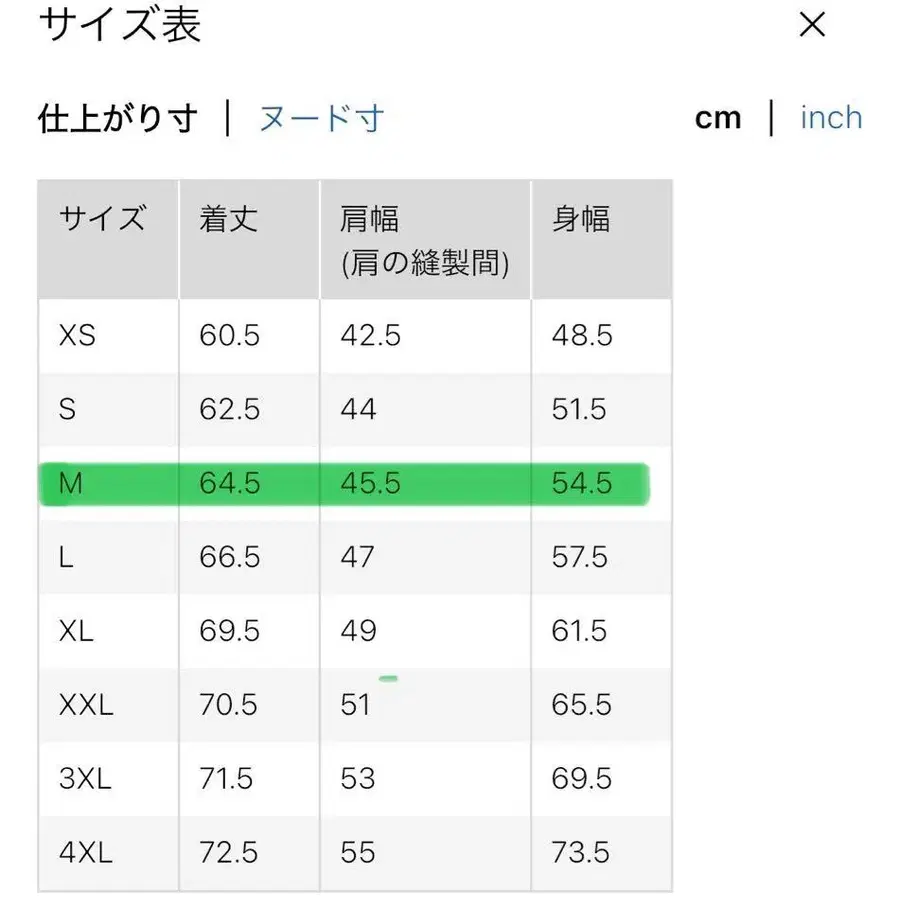The height and width of the screenshot is (900, 900).
Task: Switch measurements to inch units
Action: tap(831, 118)
